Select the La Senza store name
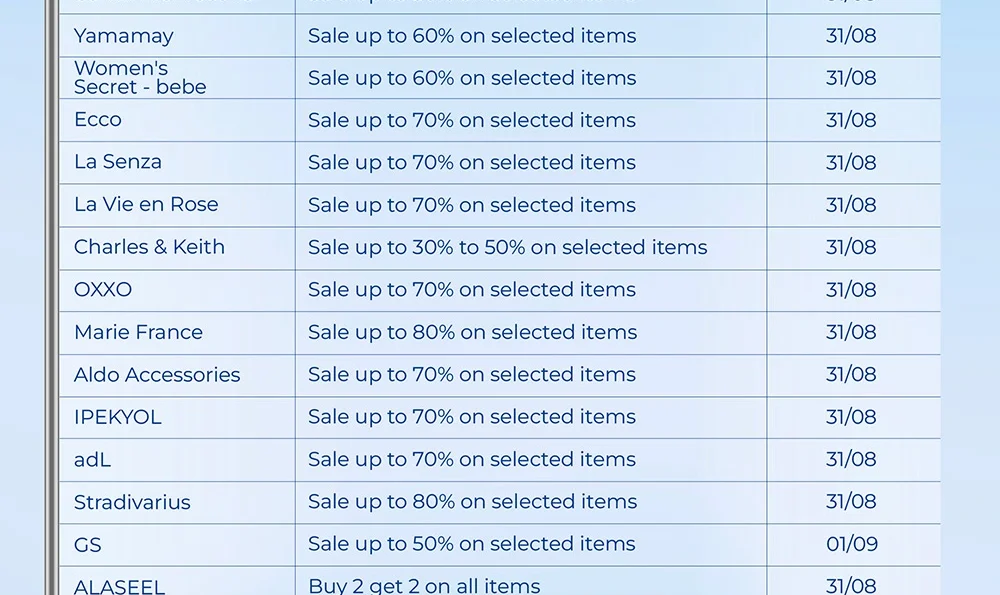 [118, 162]
